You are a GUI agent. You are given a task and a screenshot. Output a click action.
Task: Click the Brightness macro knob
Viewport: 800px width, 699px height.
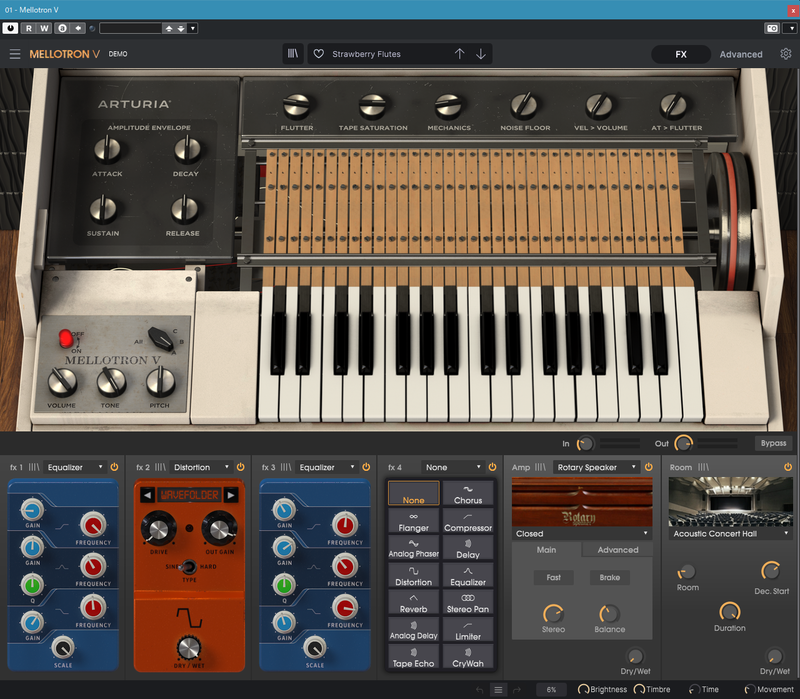coord(583,689)
